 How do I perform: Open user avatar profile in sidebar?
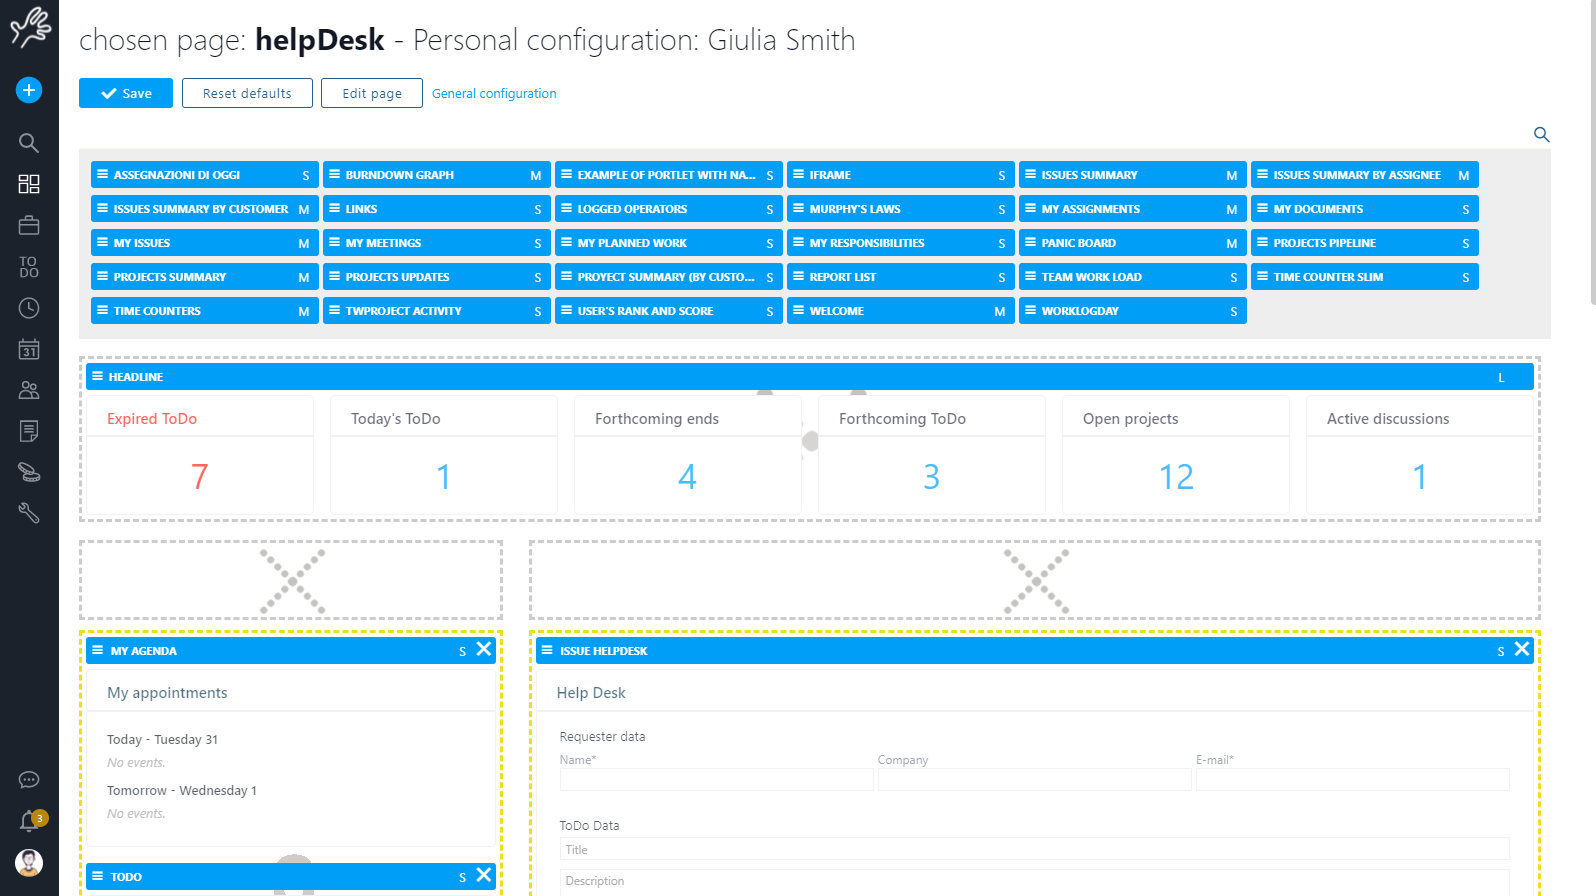[x=29, y=862]
